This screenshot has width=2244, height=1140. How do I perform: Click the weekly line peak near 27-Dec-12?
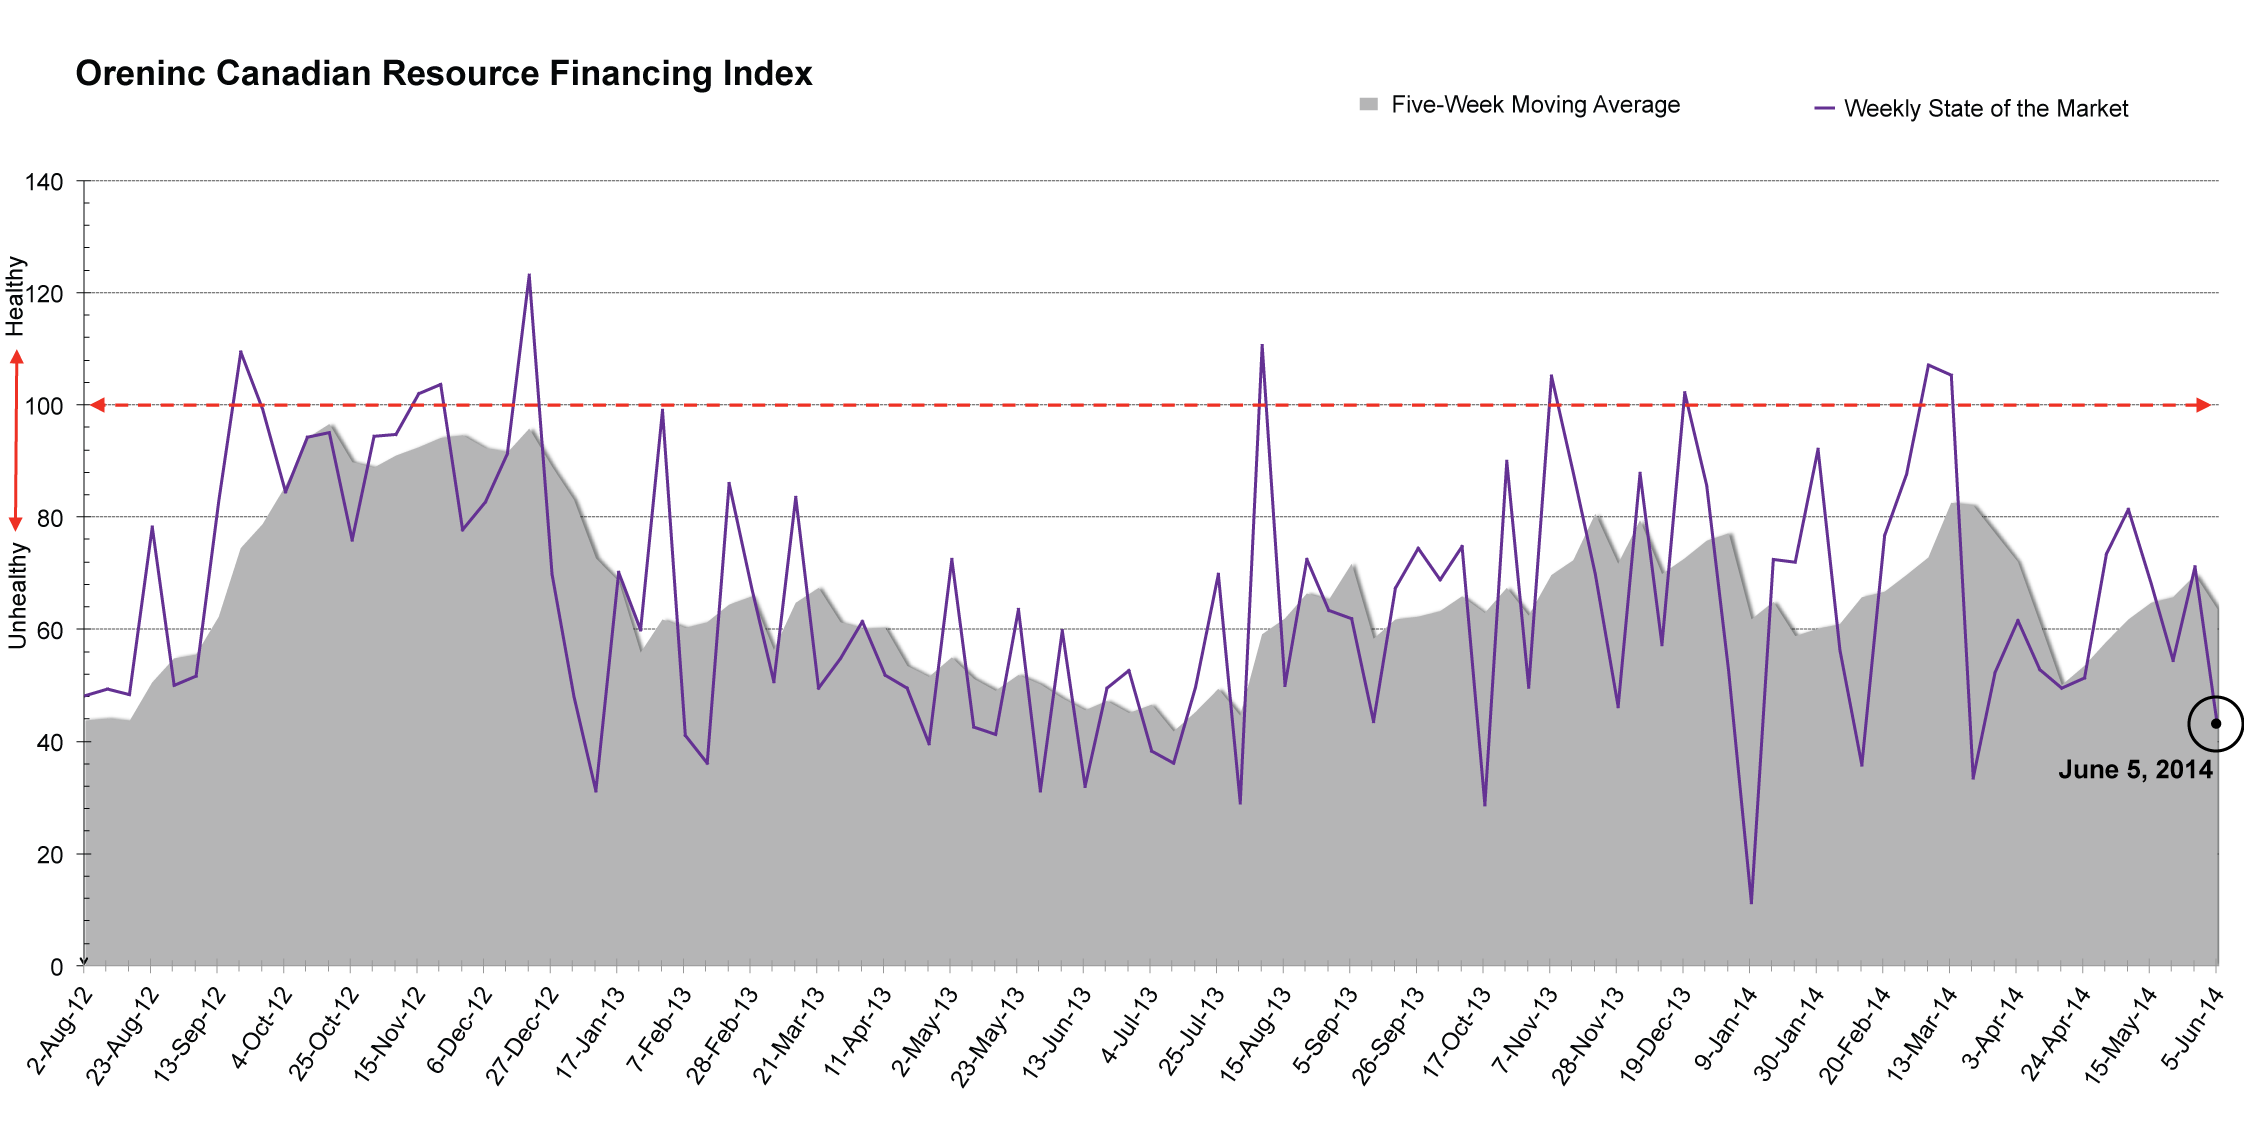[529, 274]
